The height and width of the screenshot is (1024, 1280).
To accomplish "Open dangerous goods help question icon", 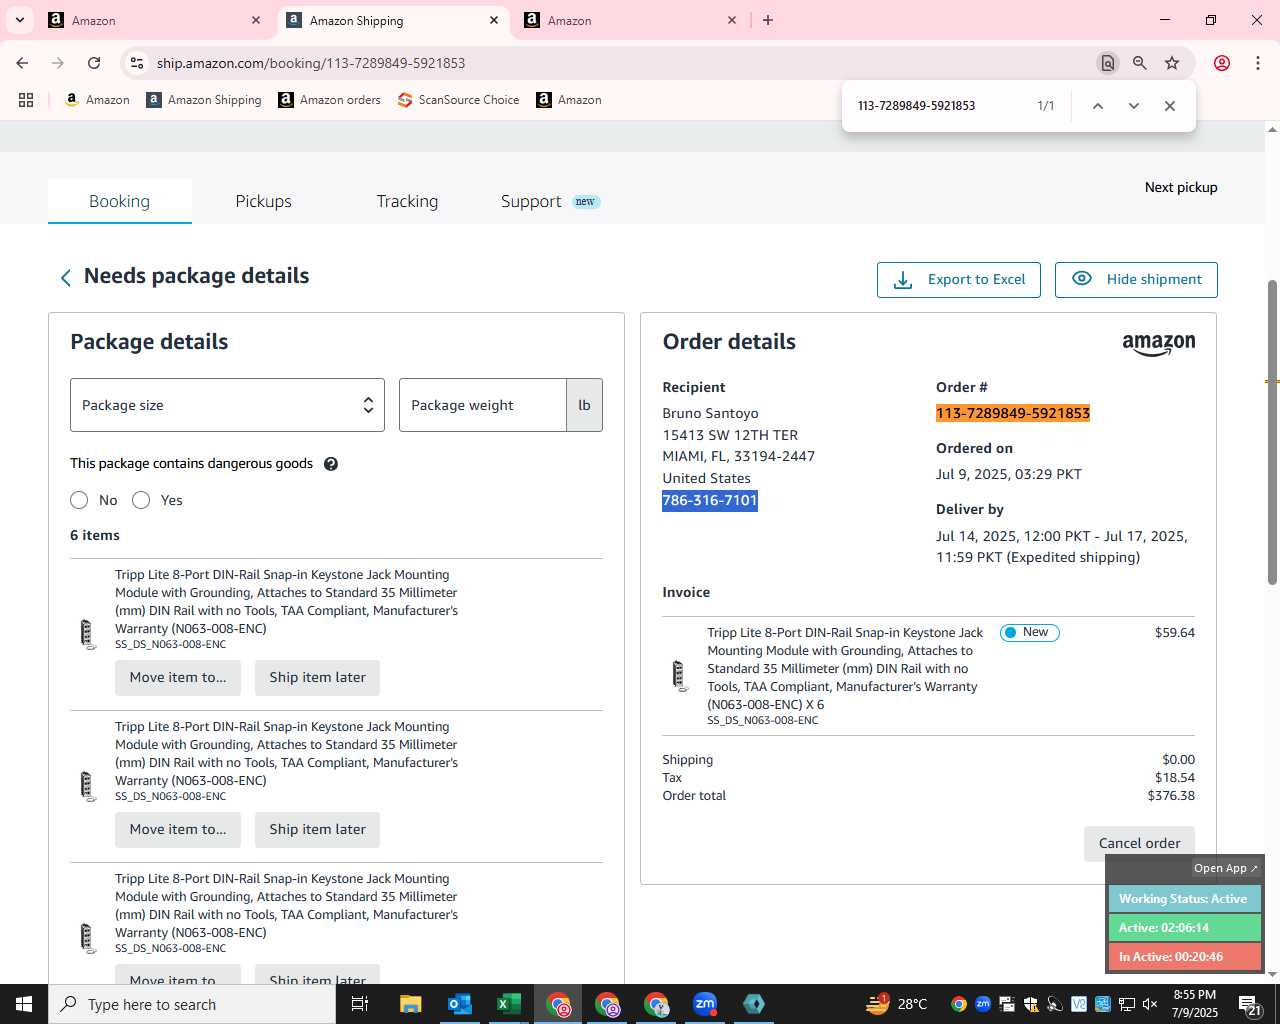I will [x=331, y=464].
